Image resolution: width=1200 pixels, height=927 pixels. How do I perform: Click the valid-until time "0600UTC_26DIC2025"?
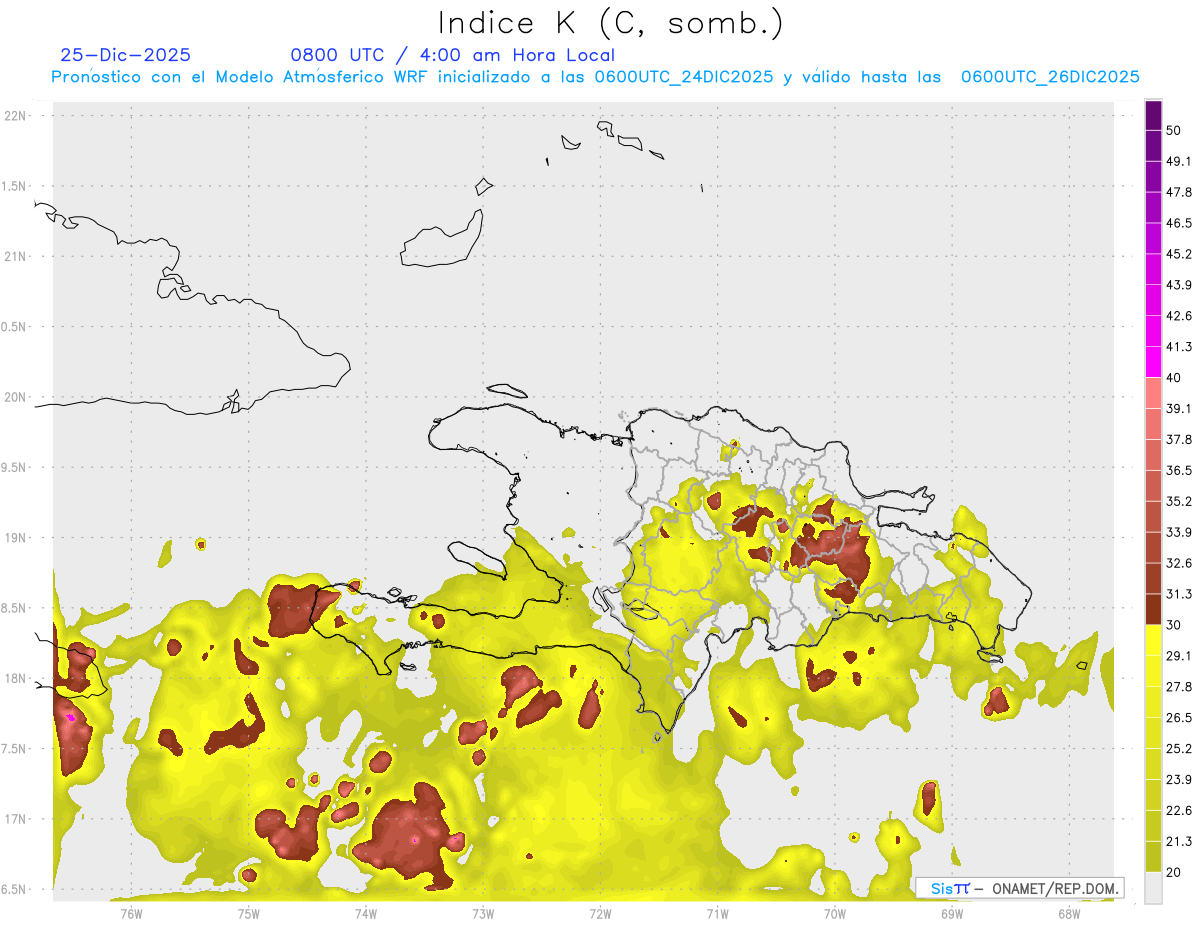point(1050,77)
